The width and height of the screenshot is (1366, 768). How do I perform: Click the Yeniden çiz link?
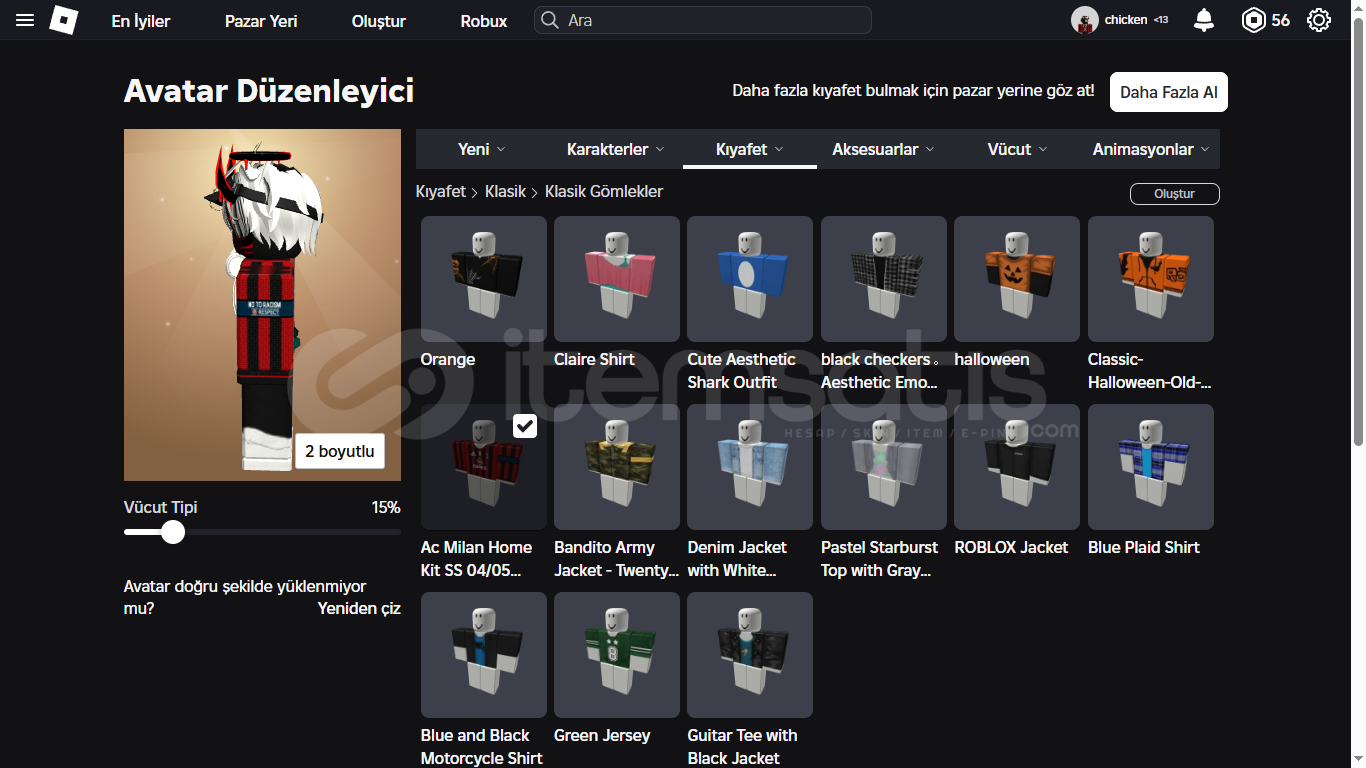[359, 608]
